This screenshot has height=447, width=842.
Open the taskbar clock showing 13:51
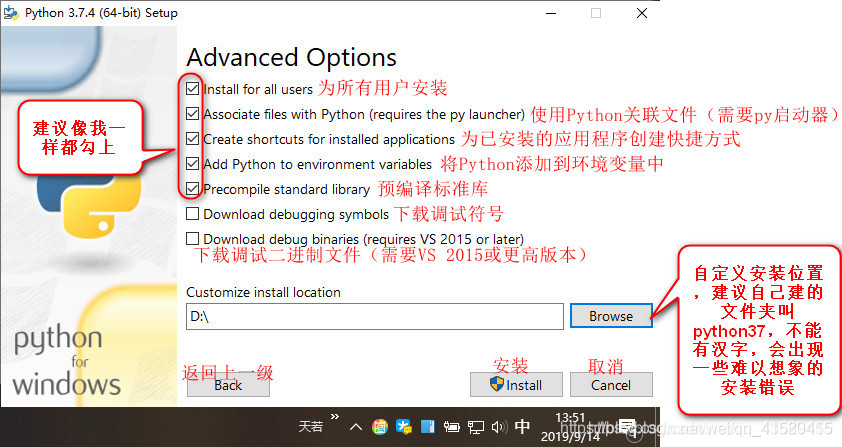[570, 427]
